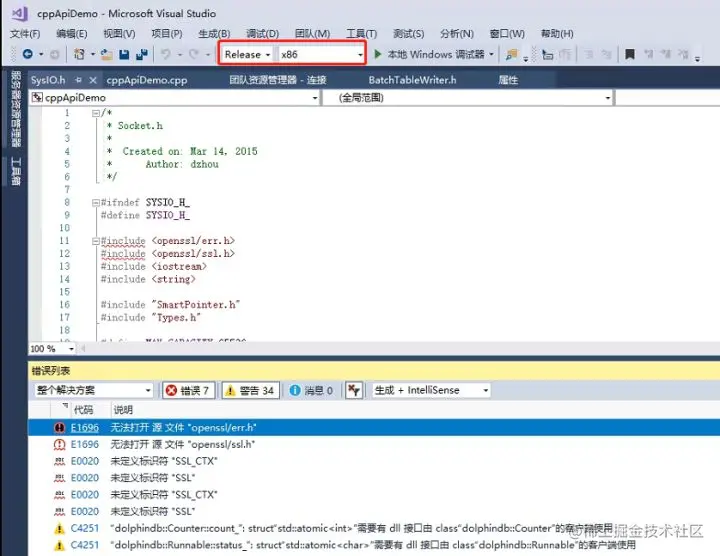Click the Find in Files toolbar icon

(x=512, y=55)
